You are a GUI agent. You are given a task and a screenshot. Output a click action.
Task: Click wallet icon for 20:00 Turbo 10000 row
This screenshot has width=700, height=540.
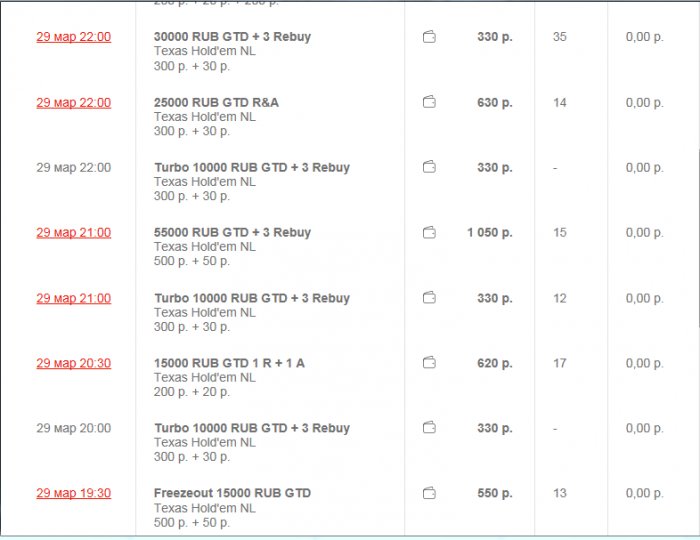(429, 428)
